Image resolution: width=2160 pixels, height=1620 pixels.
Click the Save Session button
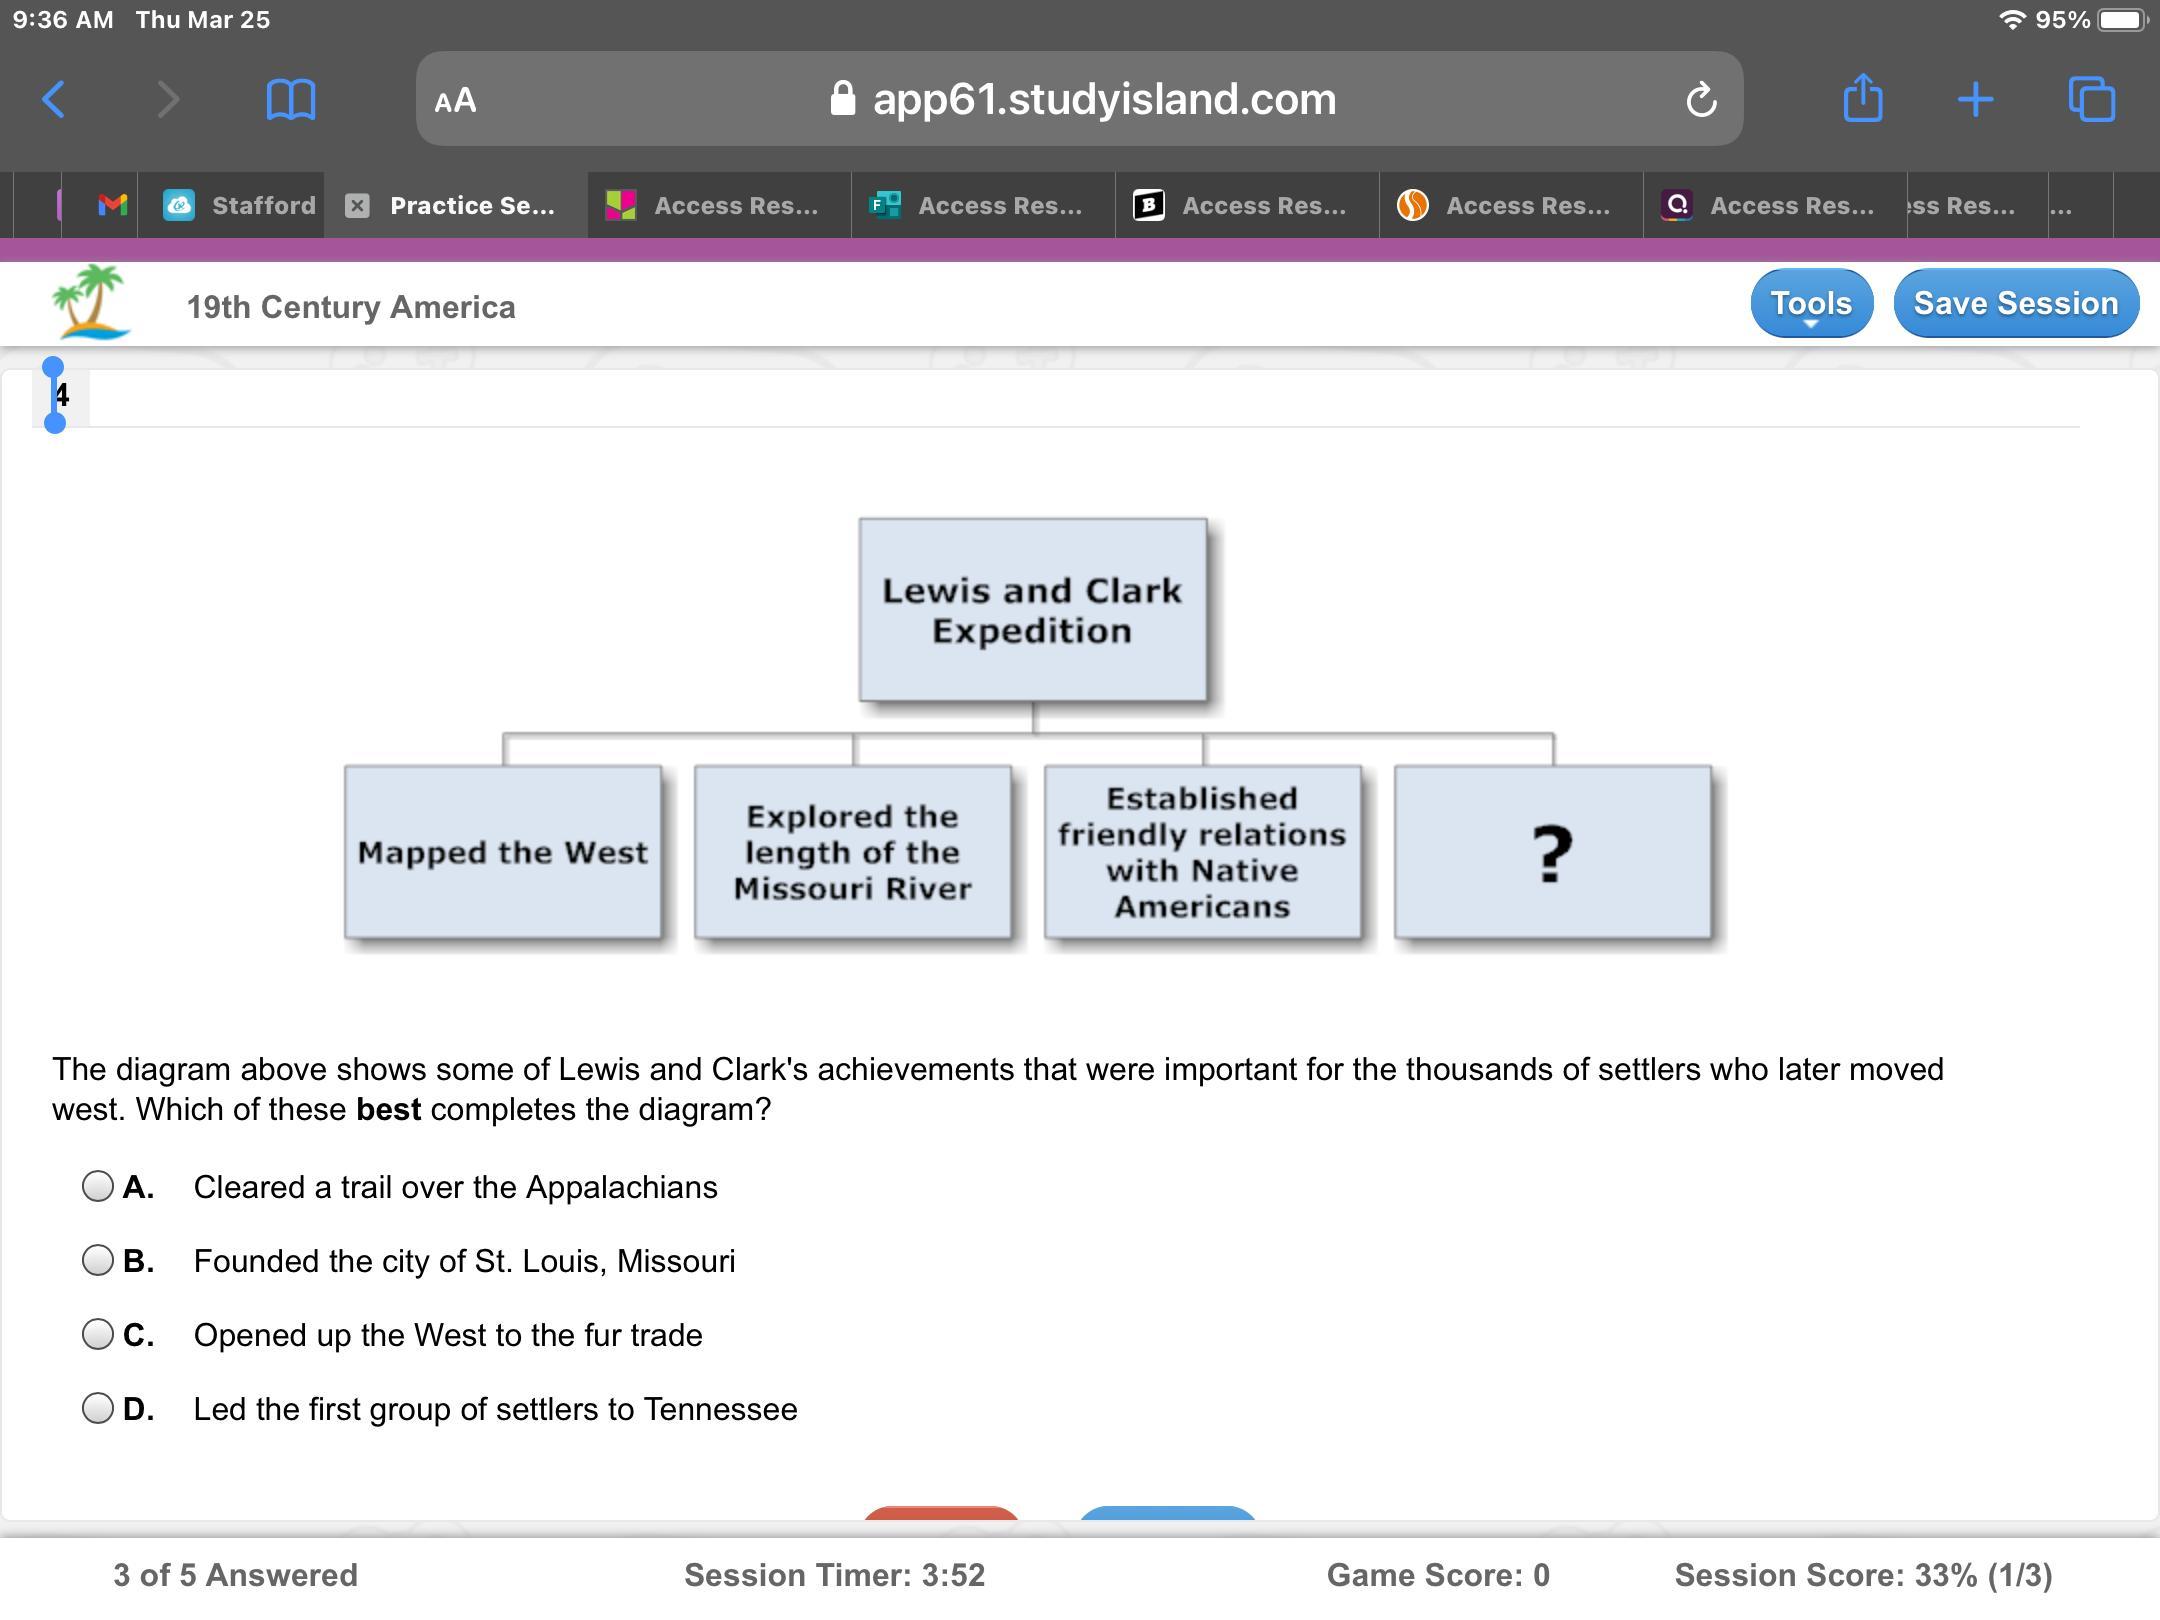click(x=2015, y=303)
